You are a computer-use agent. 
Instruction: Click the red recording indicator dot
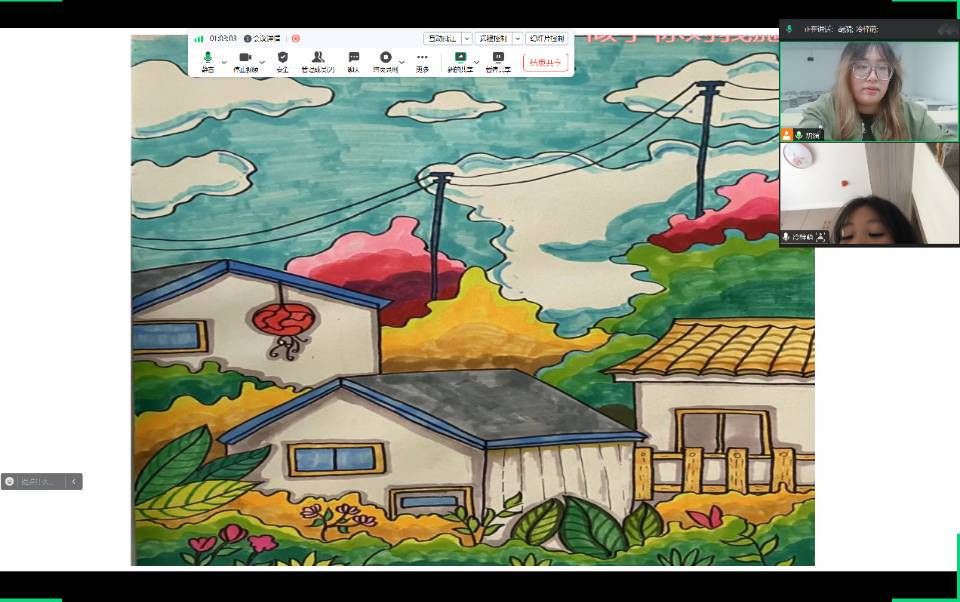[x=296, y=38]
